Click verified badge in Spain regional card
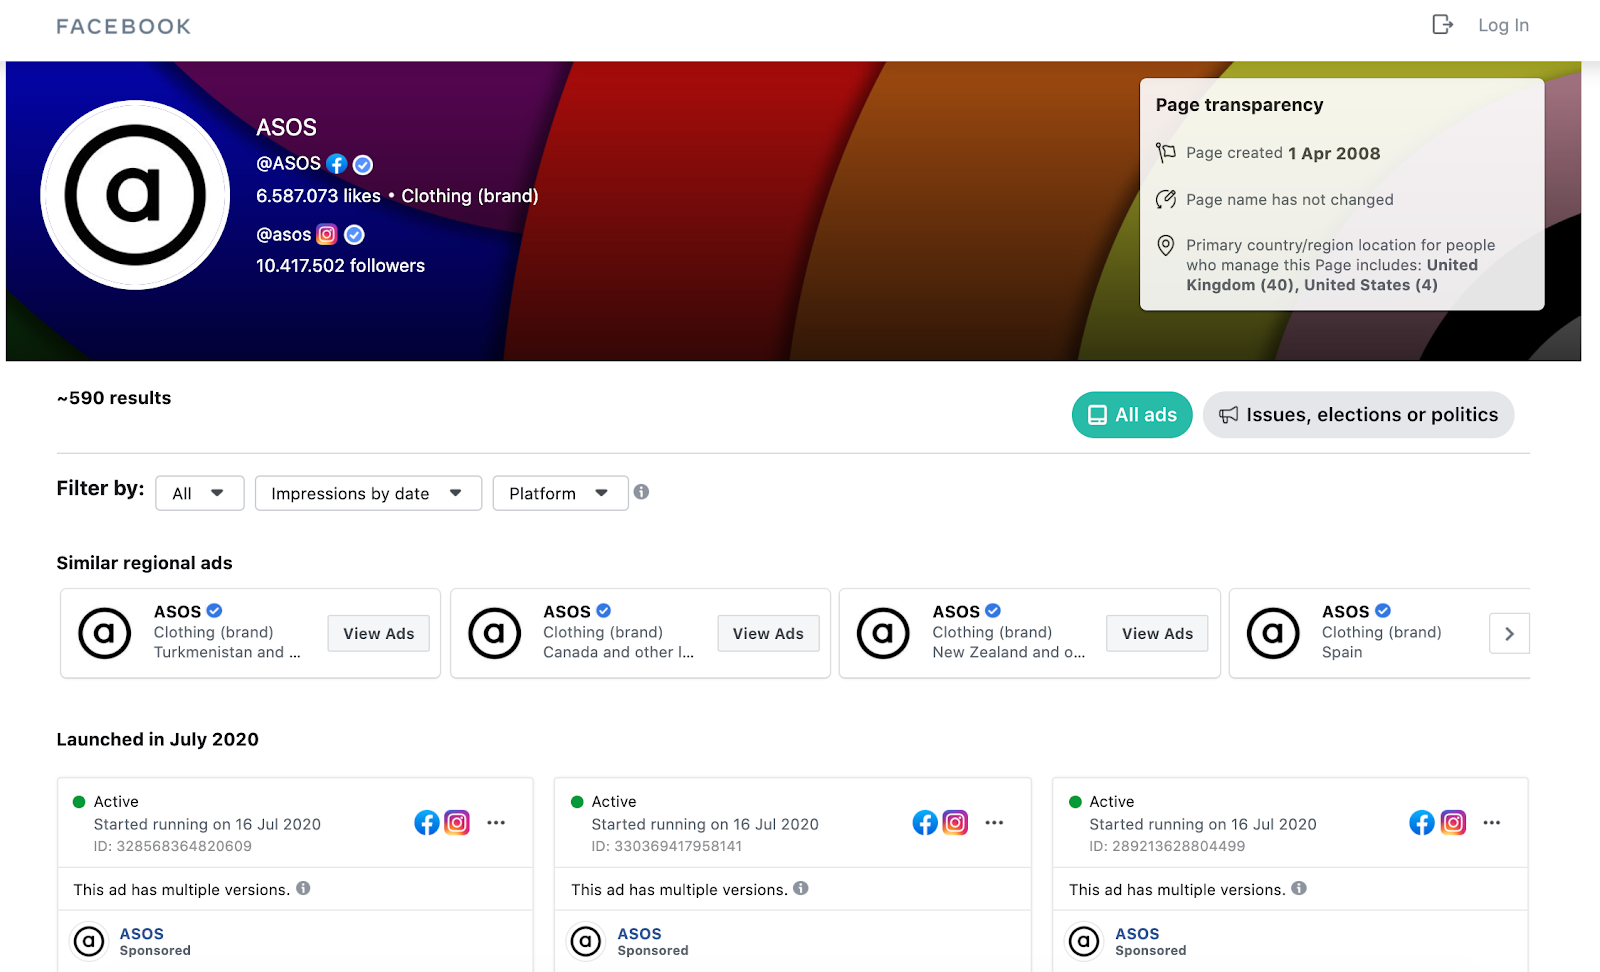The height and width of the screenshot is (972, 1600). 1383,611
